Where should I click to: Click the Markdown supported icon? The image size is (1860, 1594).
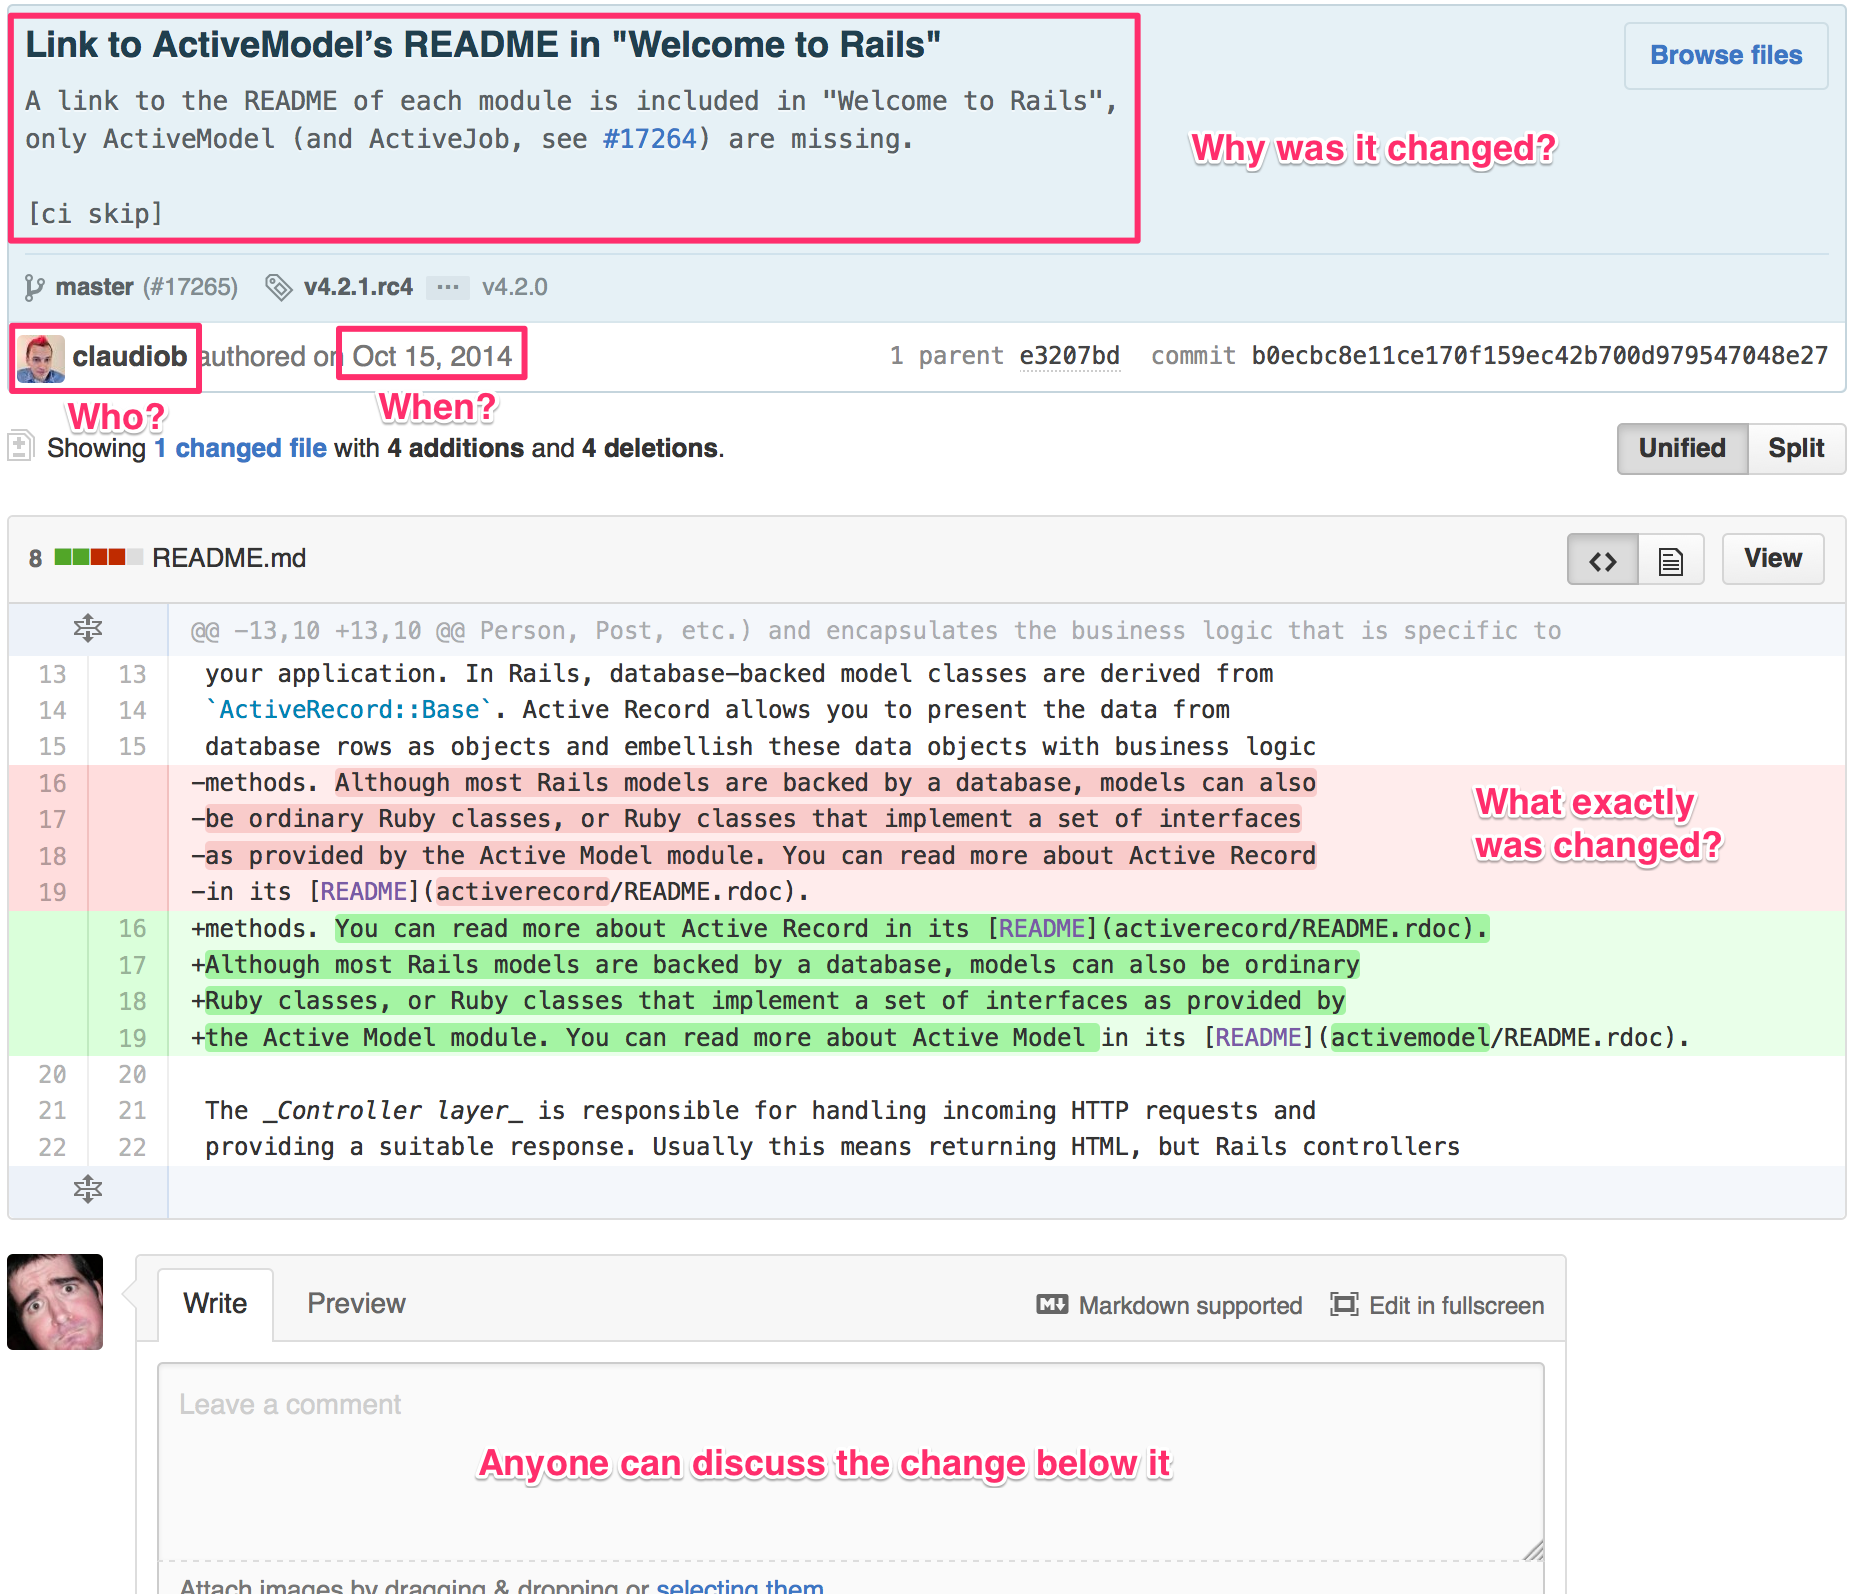(1052, 1304)
